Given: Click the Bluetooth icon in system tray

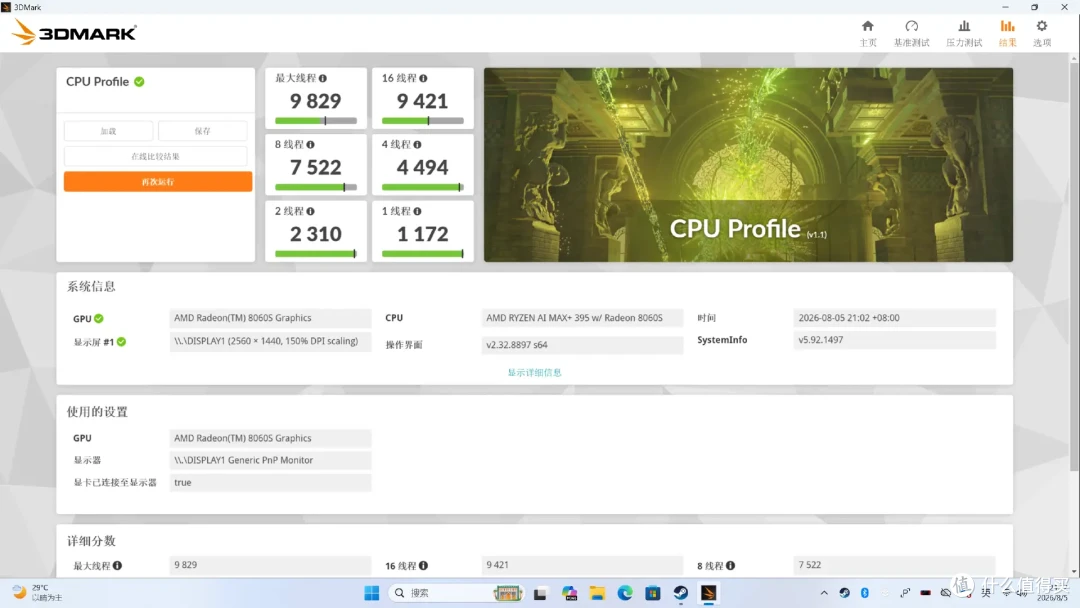Looking at the screenshot, I should [864, 592].
